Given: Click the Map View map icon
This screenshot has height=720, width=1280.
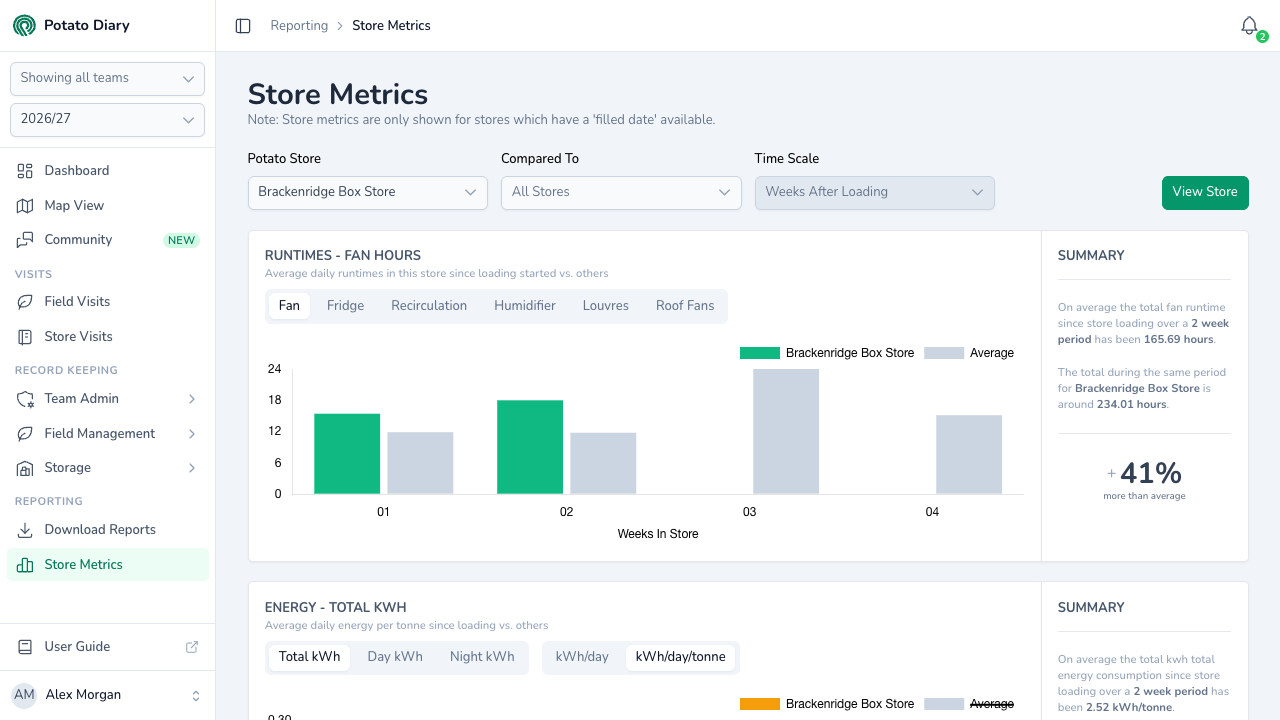Looking at the screenshot, I should [x=25, y=206].
